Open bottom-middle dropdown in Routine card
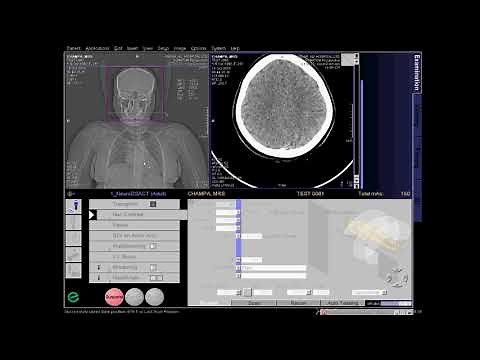This screenshot has height=360, width=480. click(309, 292)
